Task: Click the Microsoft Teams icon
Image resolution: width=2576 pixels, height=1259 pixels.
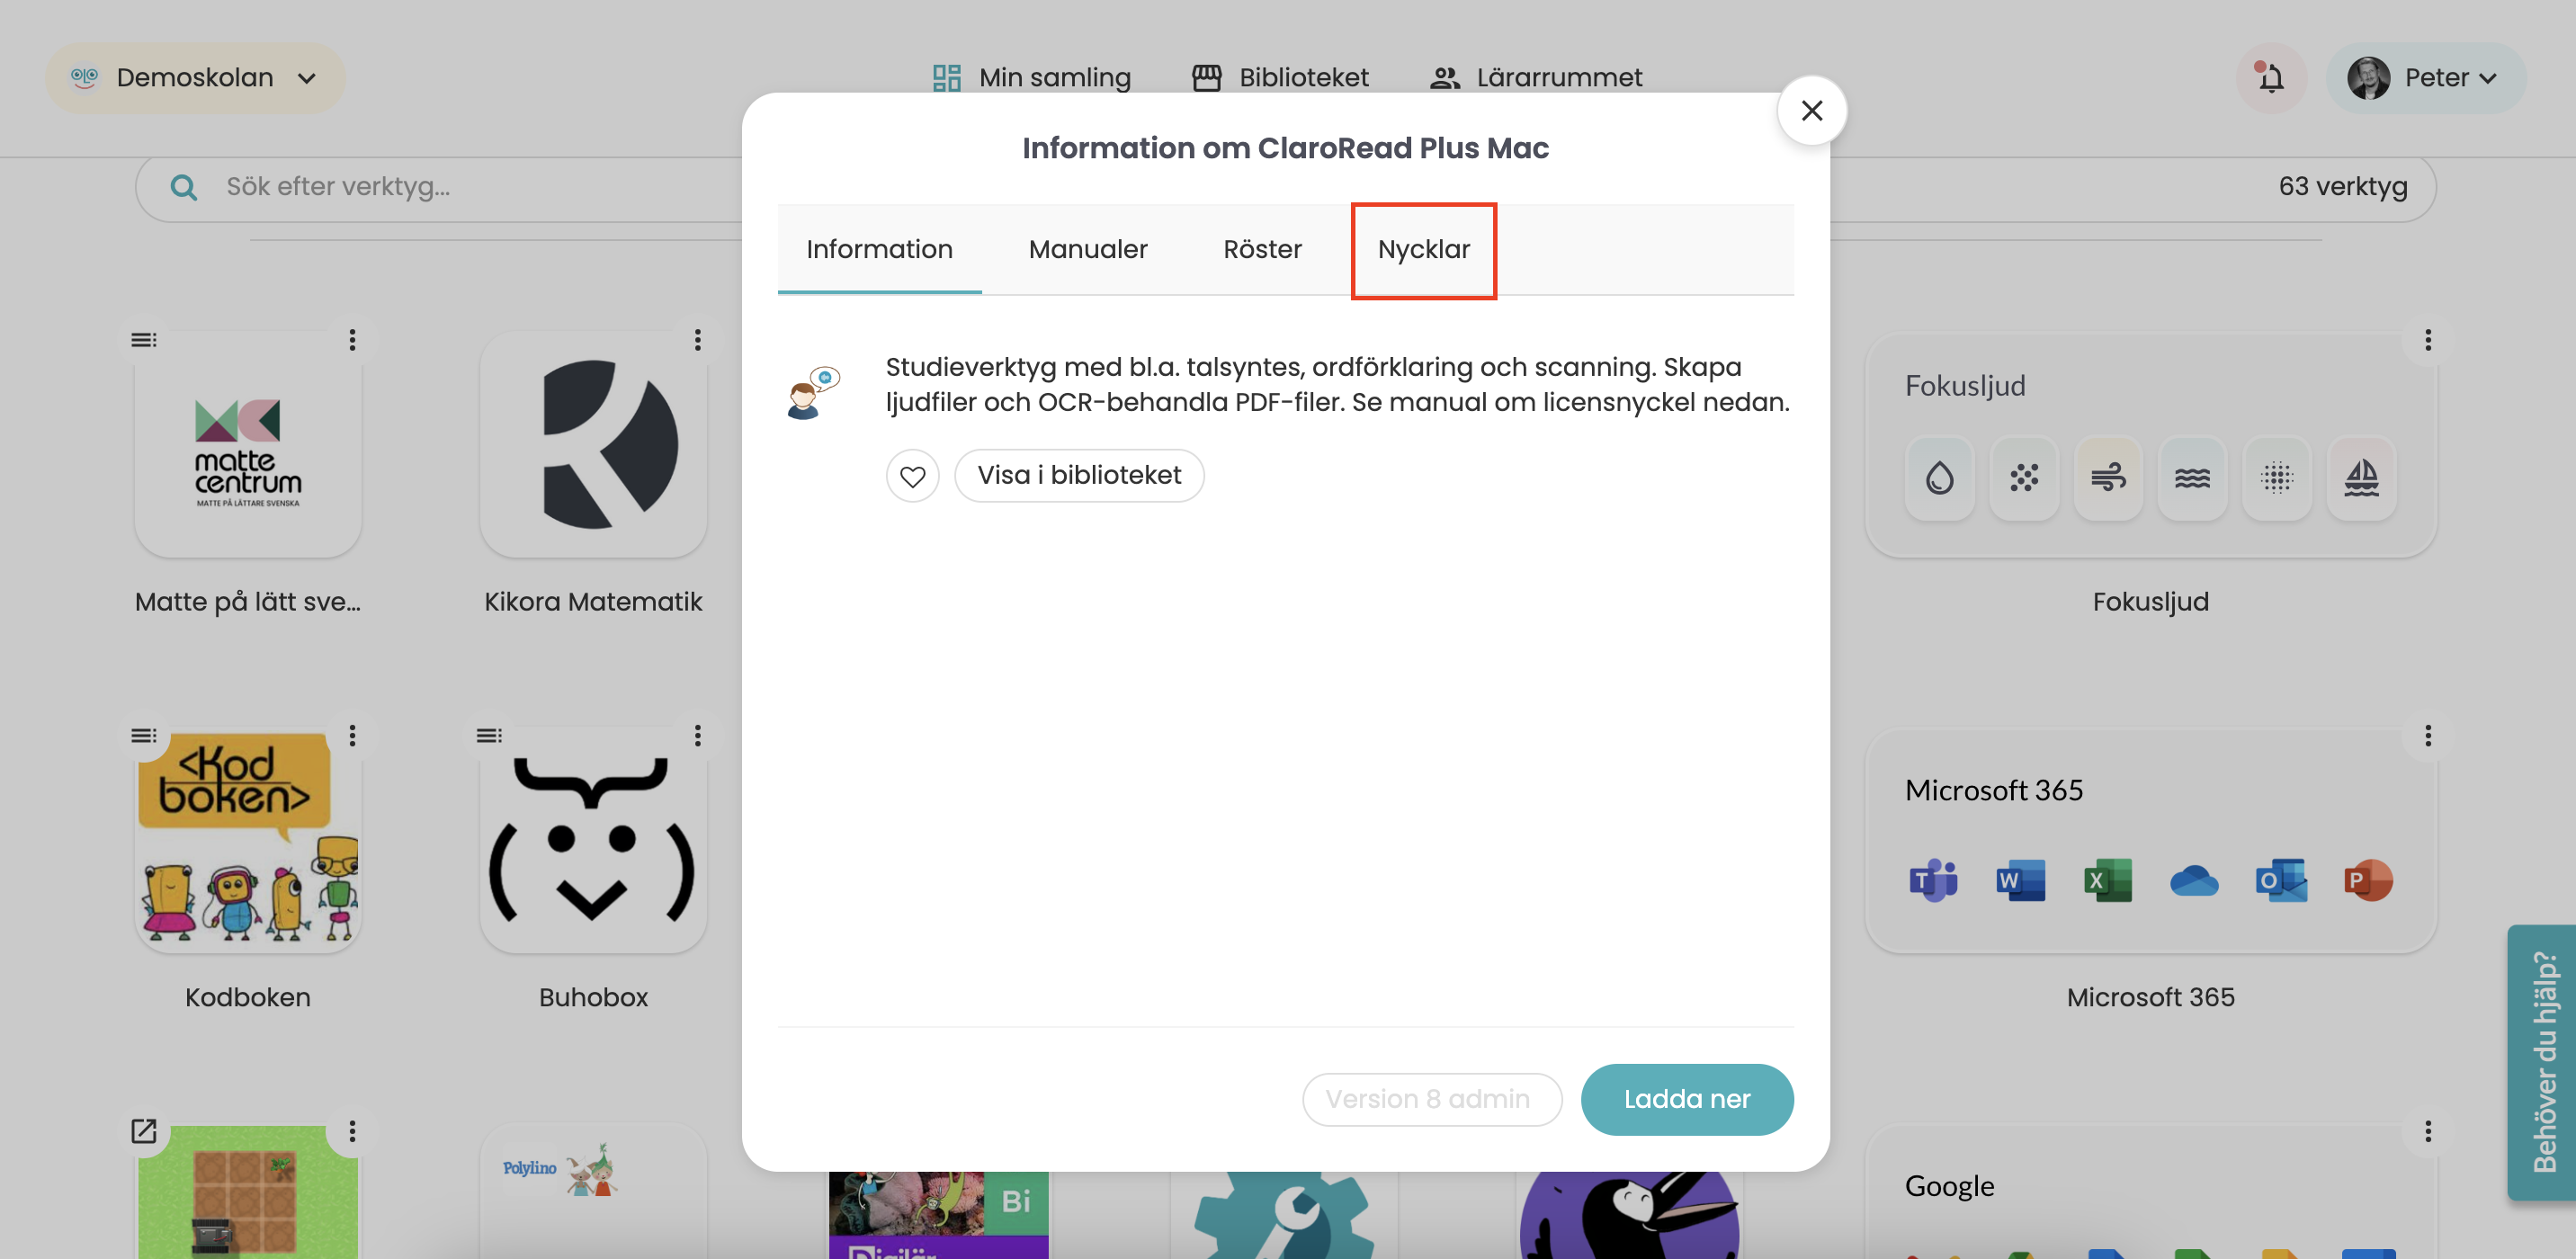Action: [x=1934, y=878]
